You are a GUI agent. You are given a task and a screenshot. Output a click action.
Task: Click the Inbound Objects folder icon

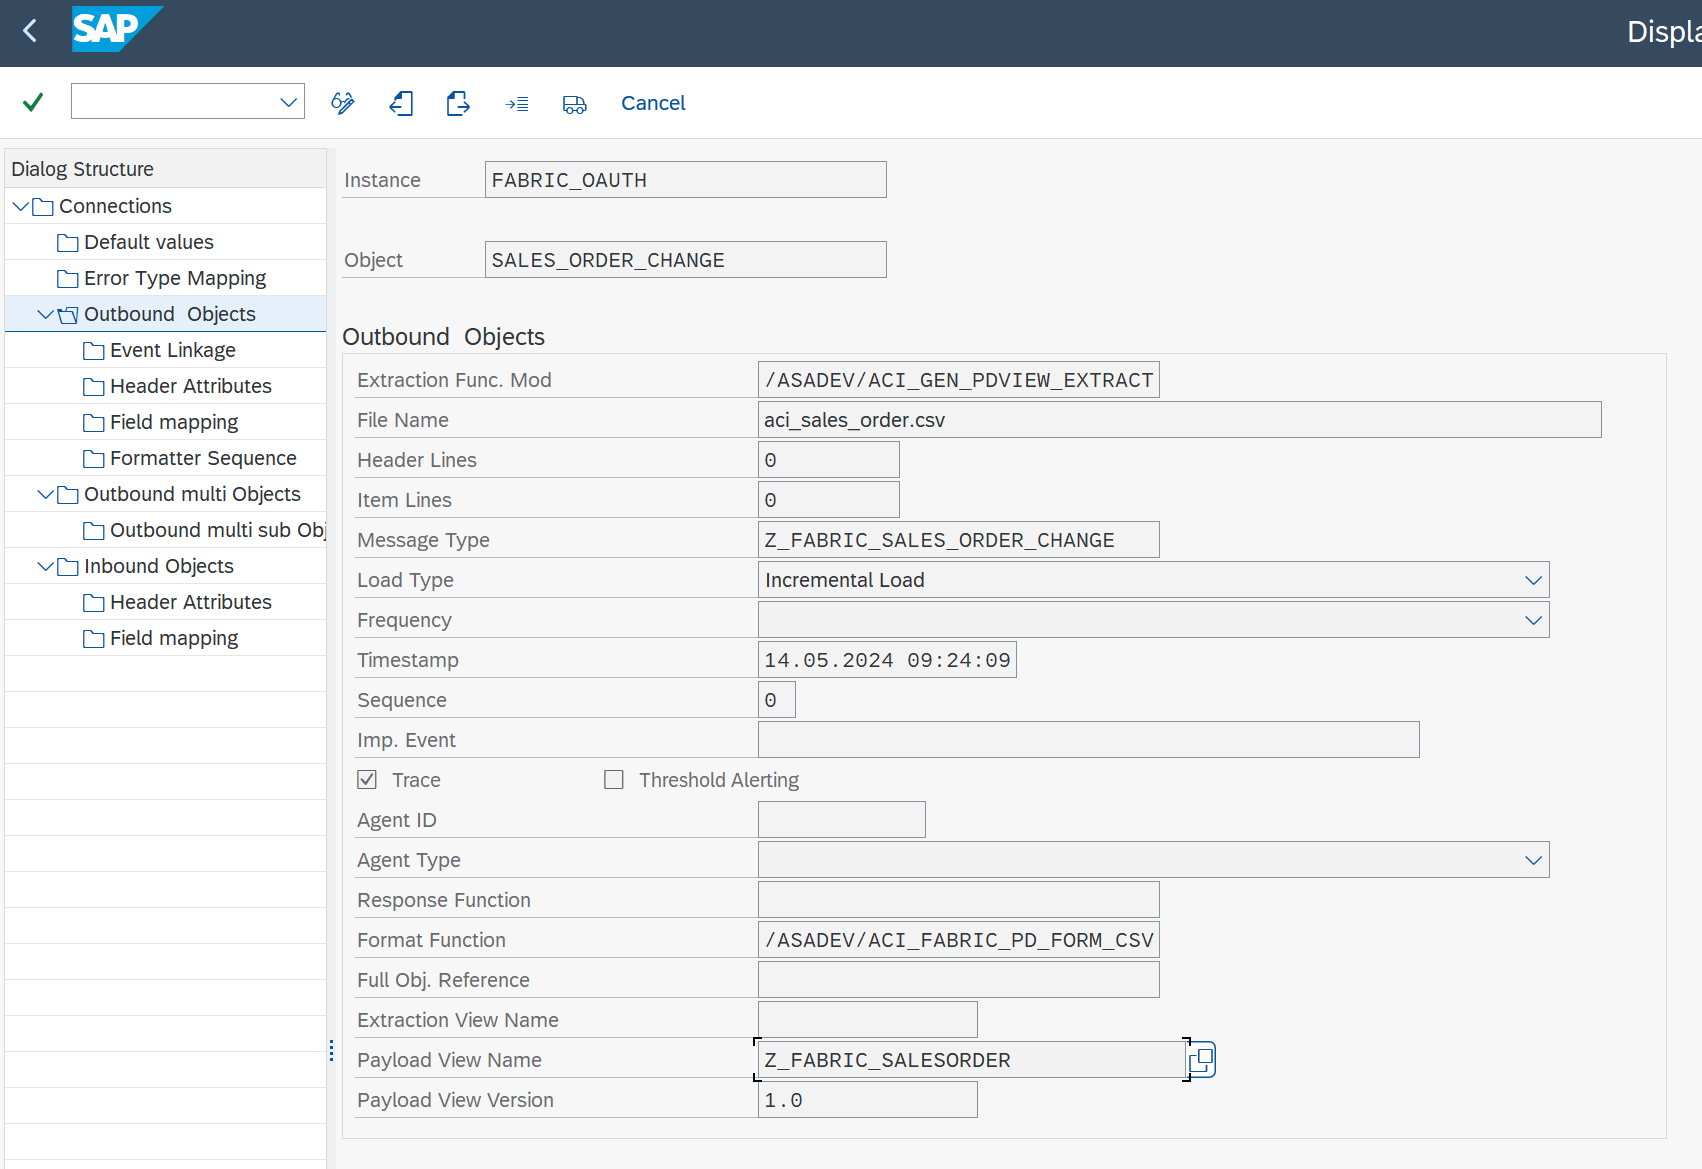[68, 567]
